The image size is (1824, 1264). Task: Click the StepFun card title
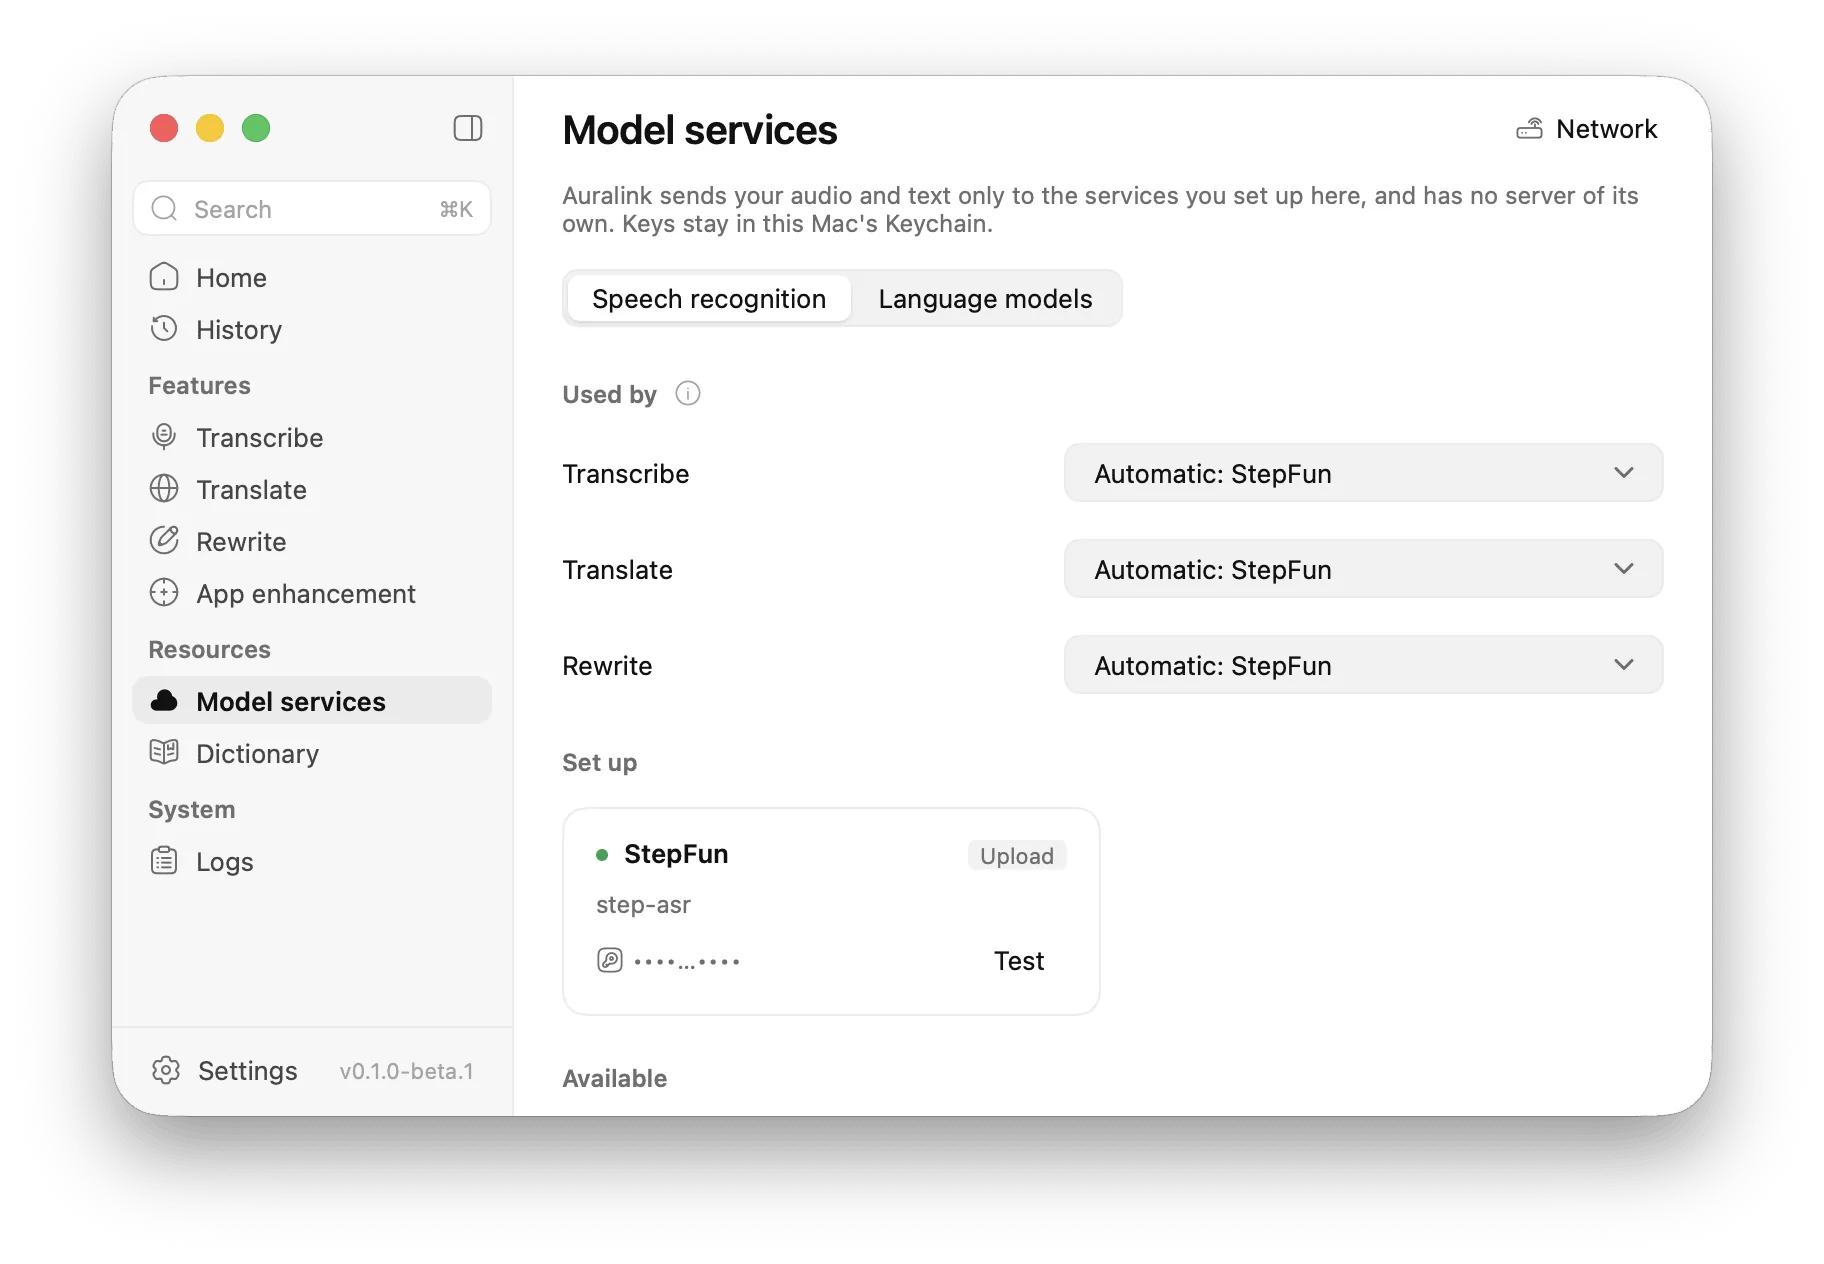(x=676, y=854)
